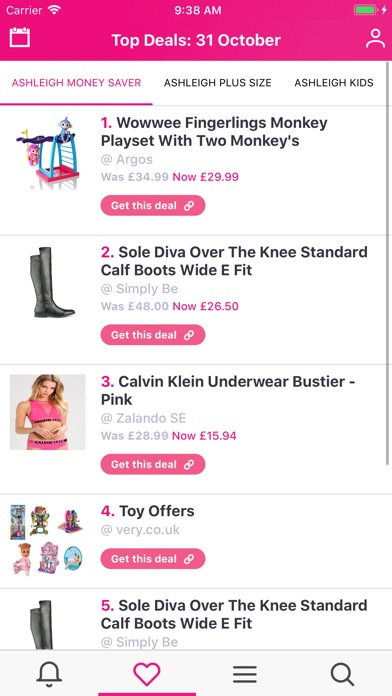392x696 pixels.
Task: Switch to Ashleigh Plus Size tab
Action: click(218, 83)
